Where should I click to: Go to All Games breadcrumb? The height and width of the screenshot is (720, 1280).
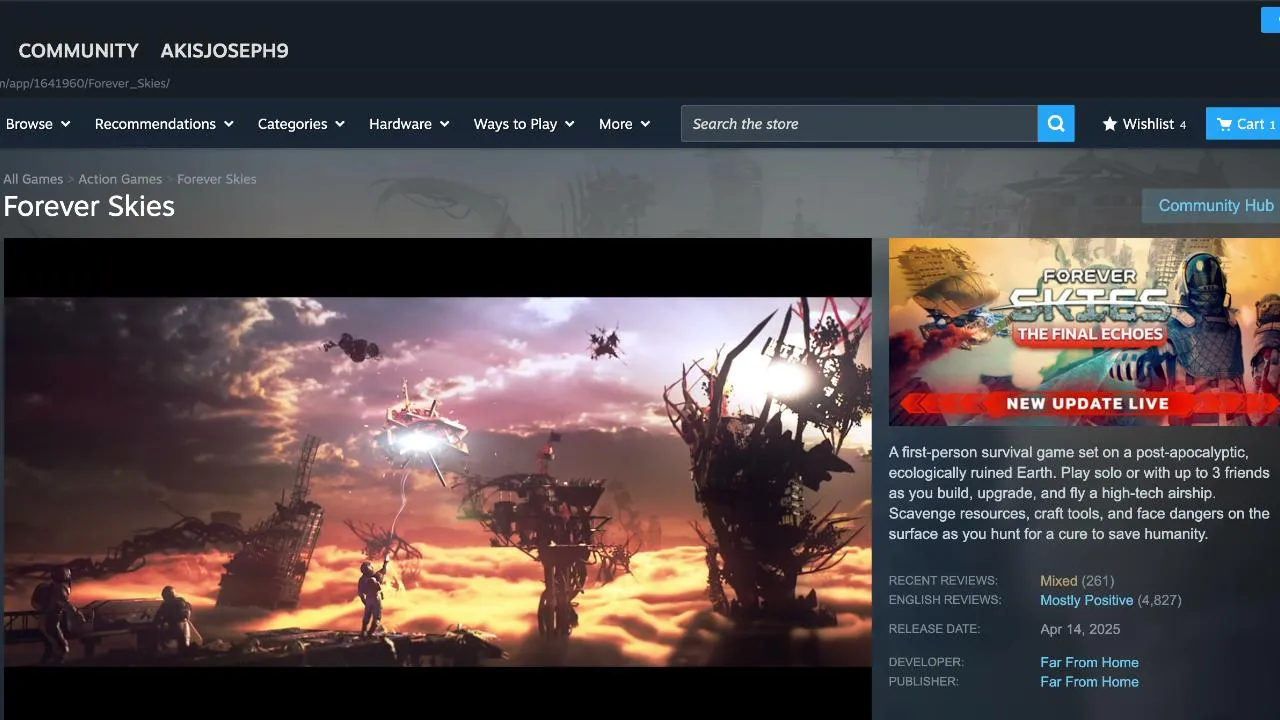click(x=33, y=179)
